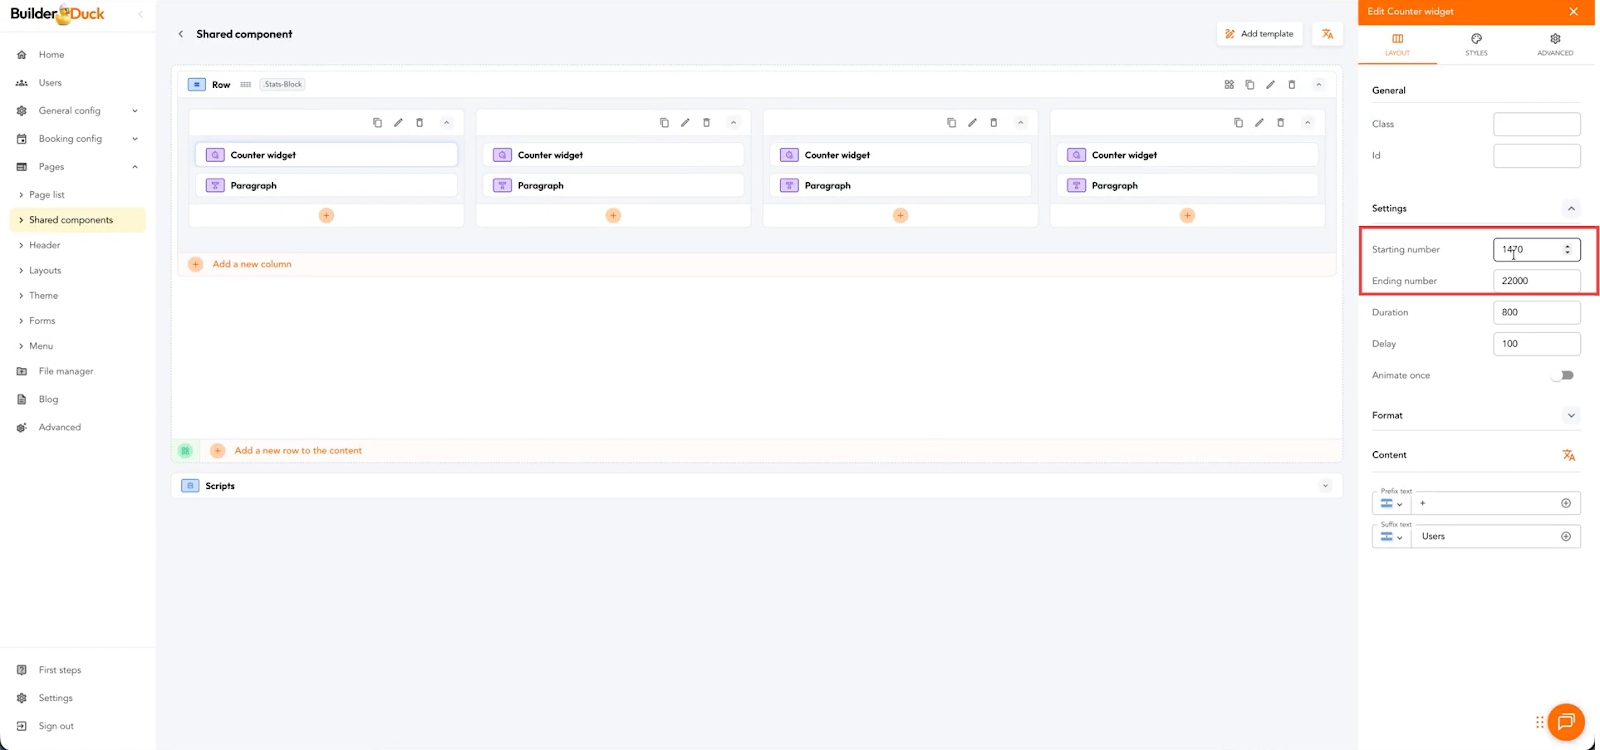The image size is (1600, 750).
Task: Collapse the Settings section
Action: coord(1571,209)
